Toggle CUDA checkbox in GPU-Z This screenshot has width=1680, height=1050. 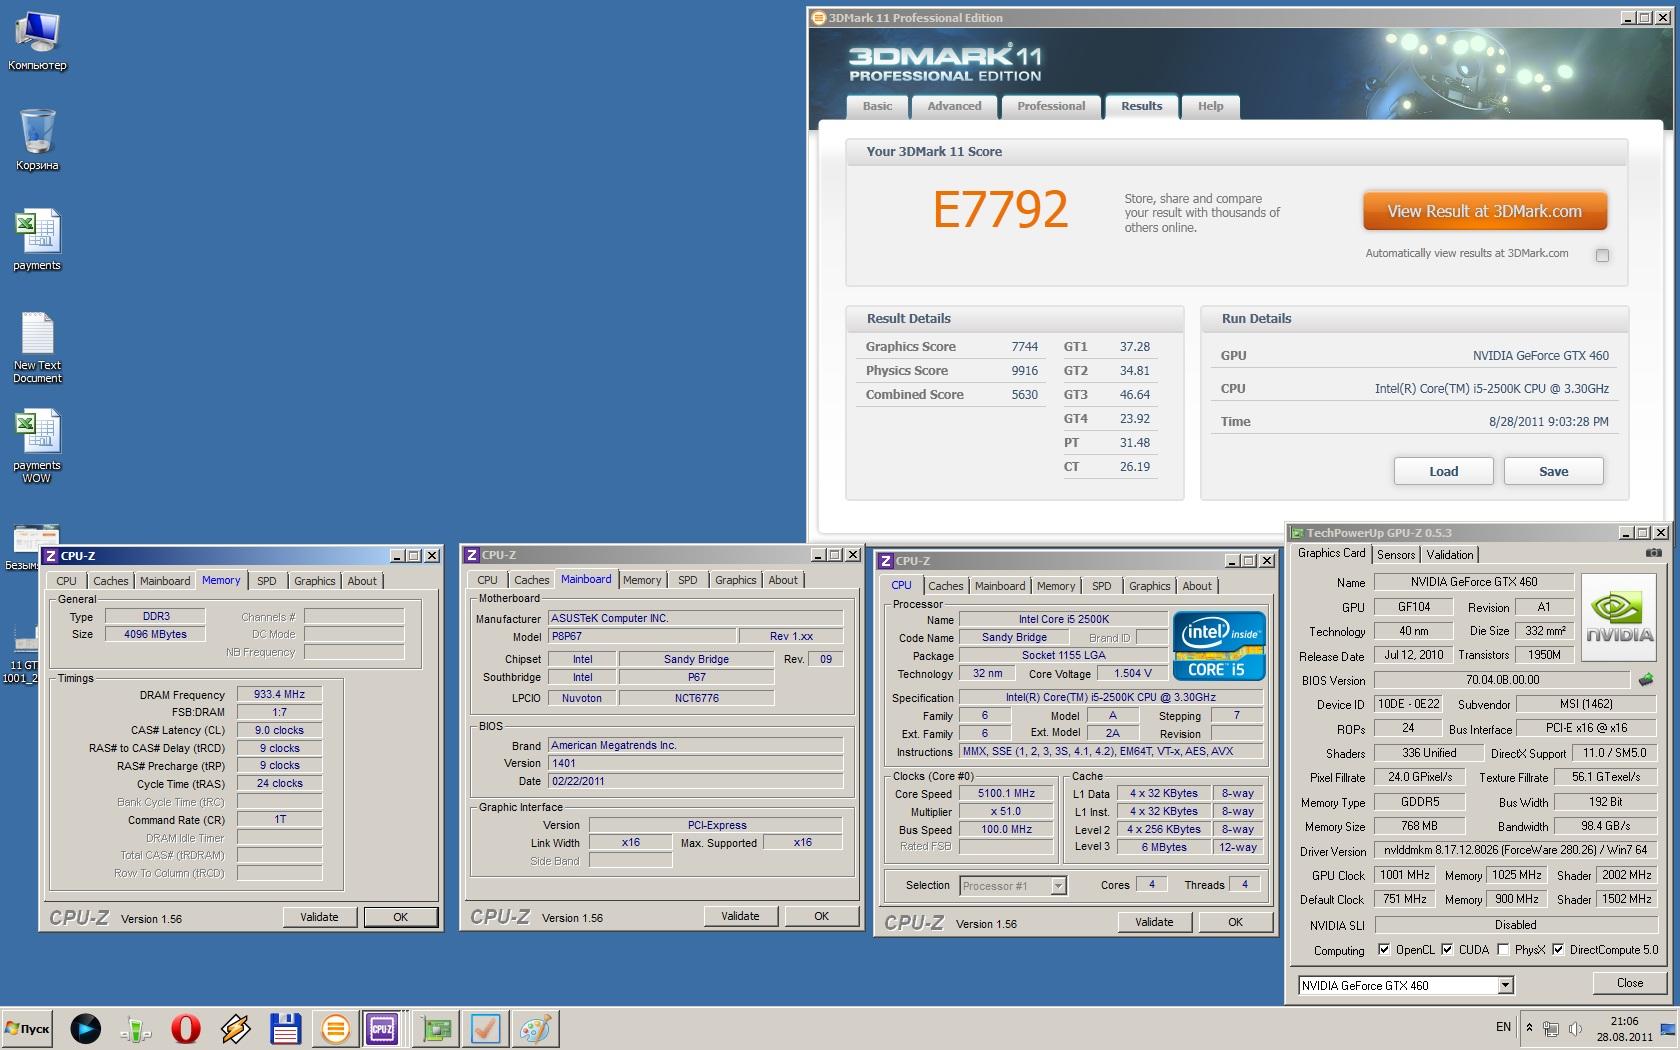1447,950
